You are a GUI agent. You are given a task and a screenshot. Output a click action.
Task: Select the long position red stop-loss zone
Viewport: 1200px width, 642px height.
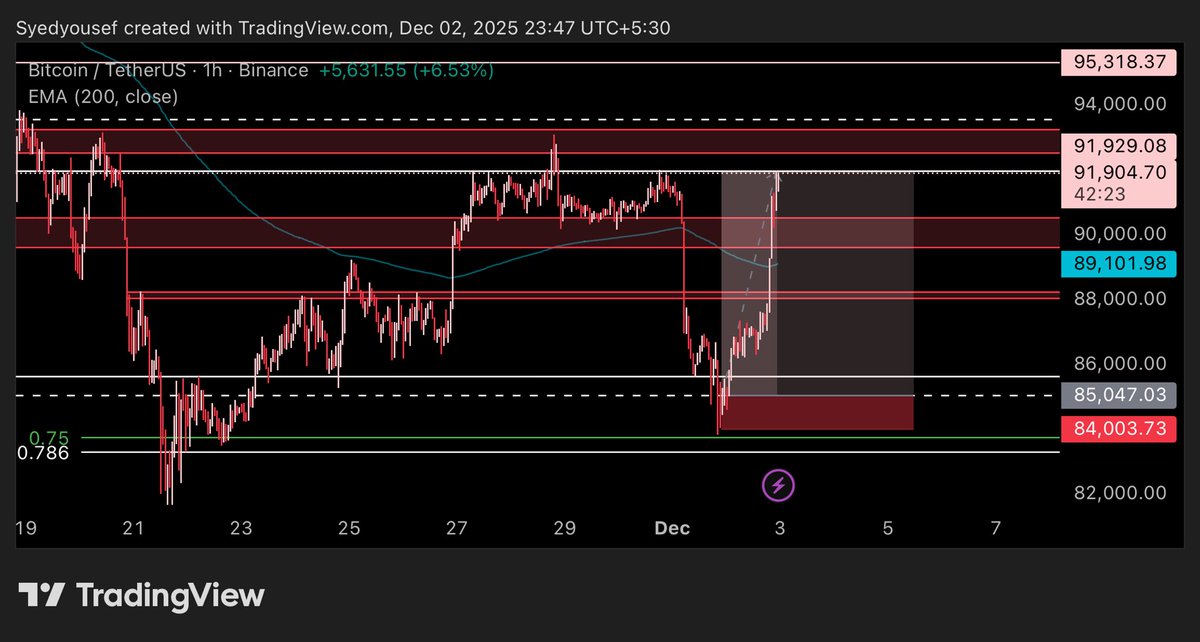[x=817, y=413]
